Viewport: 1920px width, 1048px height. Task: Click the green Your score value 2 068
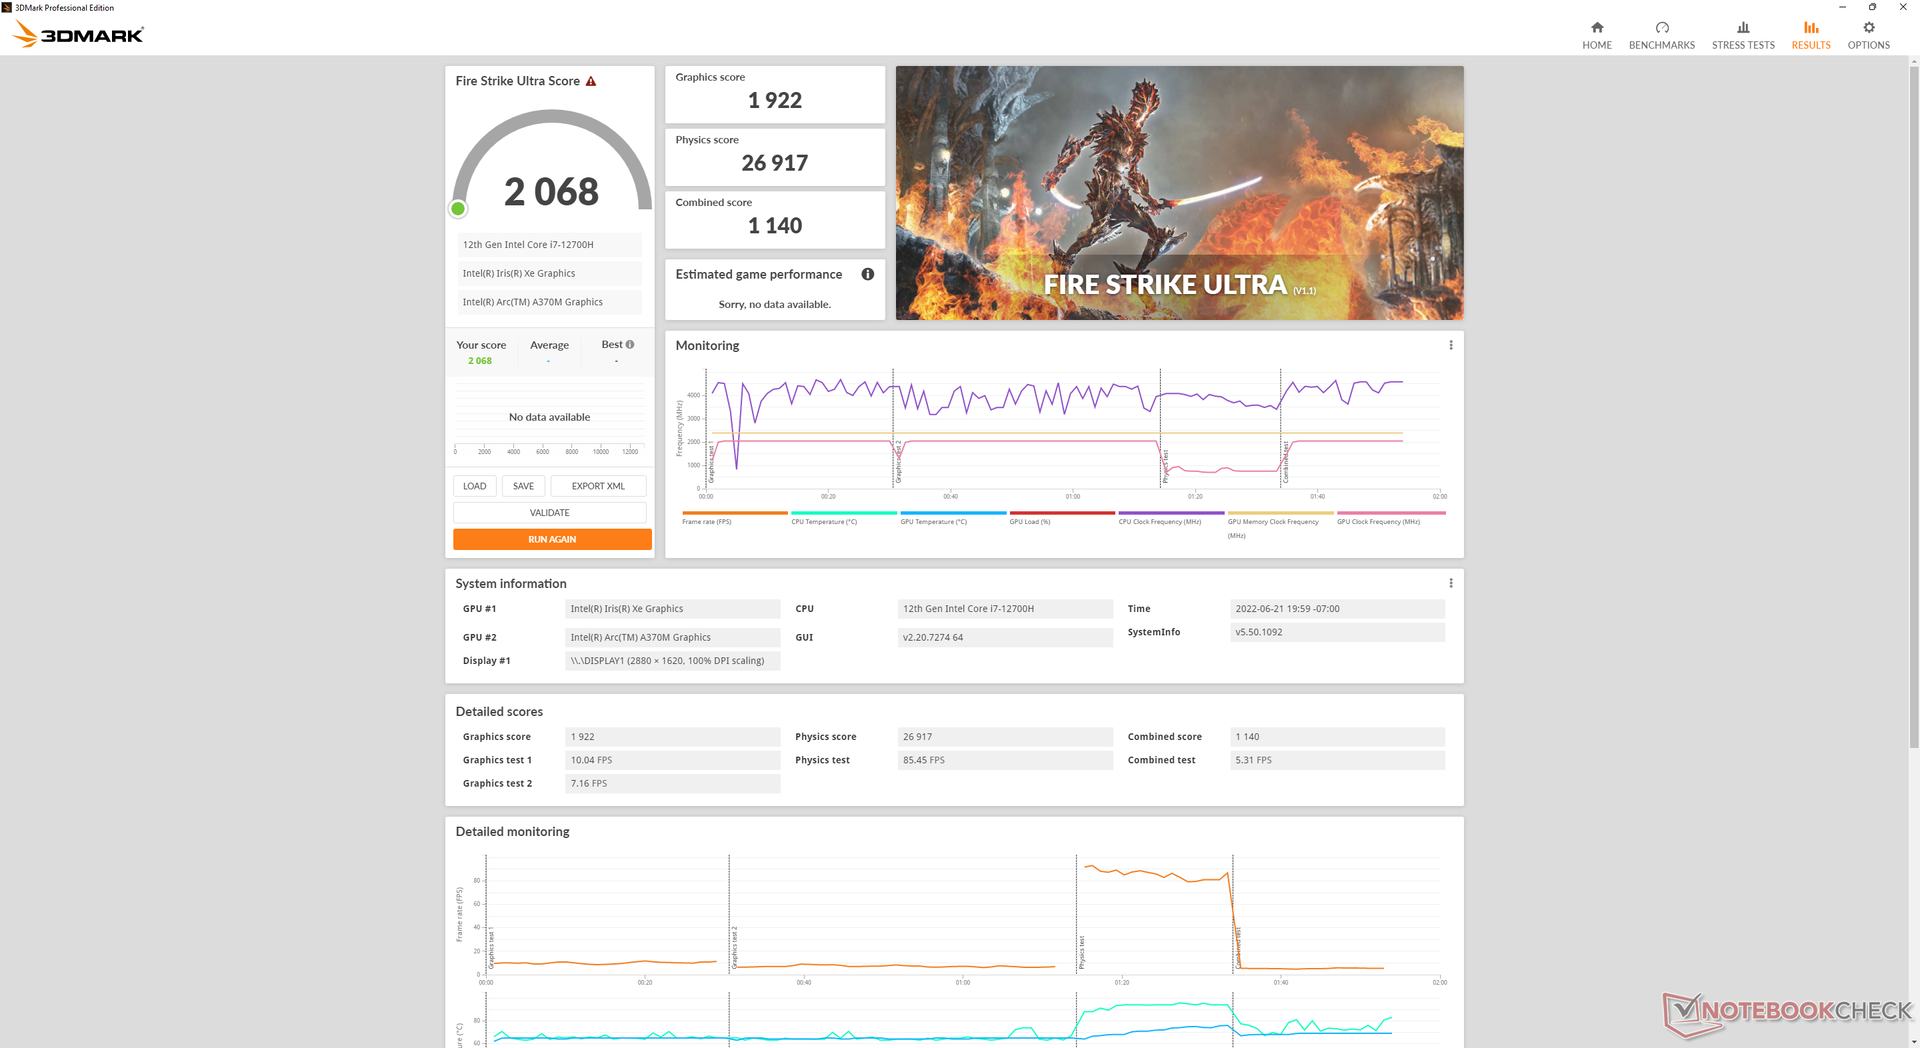(x=480, y=361)
